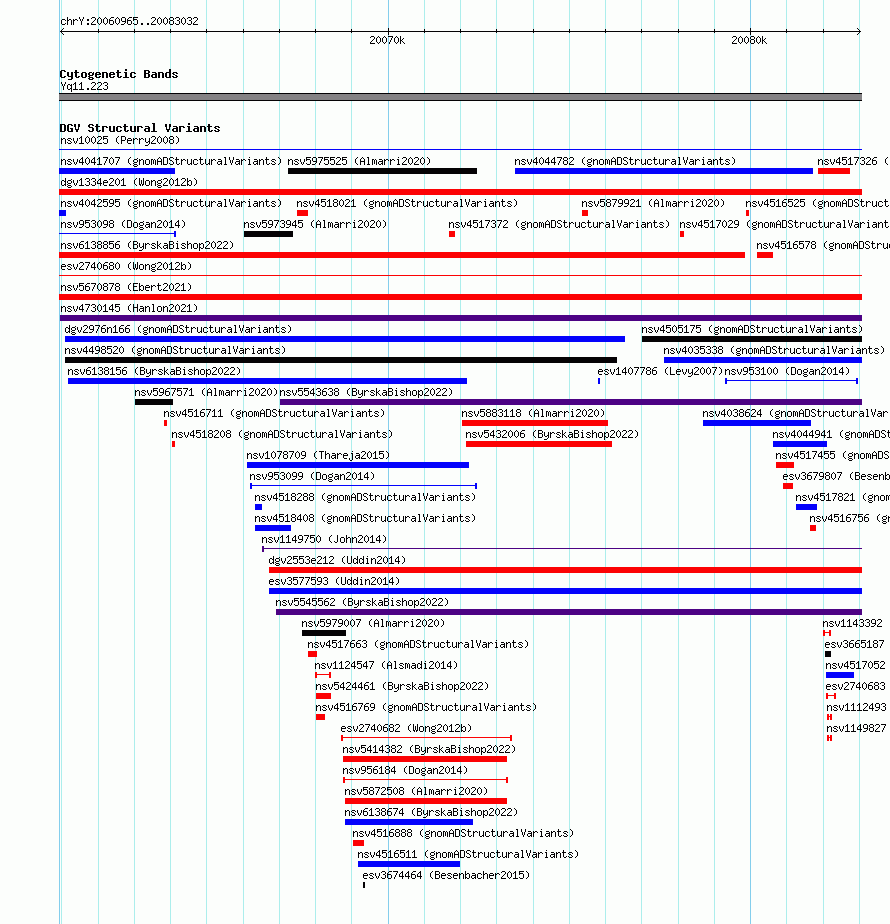890x924 pixels.
Task: Click the nsv1078709 (Thareja2015) label
Action: 318,456
